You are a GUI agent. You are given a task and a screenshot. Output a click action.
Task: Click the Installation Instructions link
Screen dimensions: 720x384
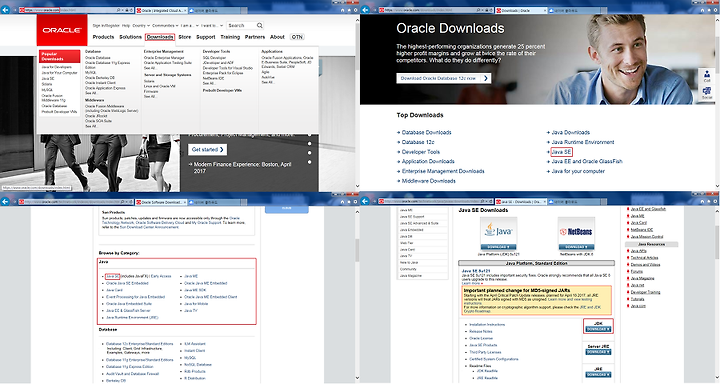coord(487,324)
